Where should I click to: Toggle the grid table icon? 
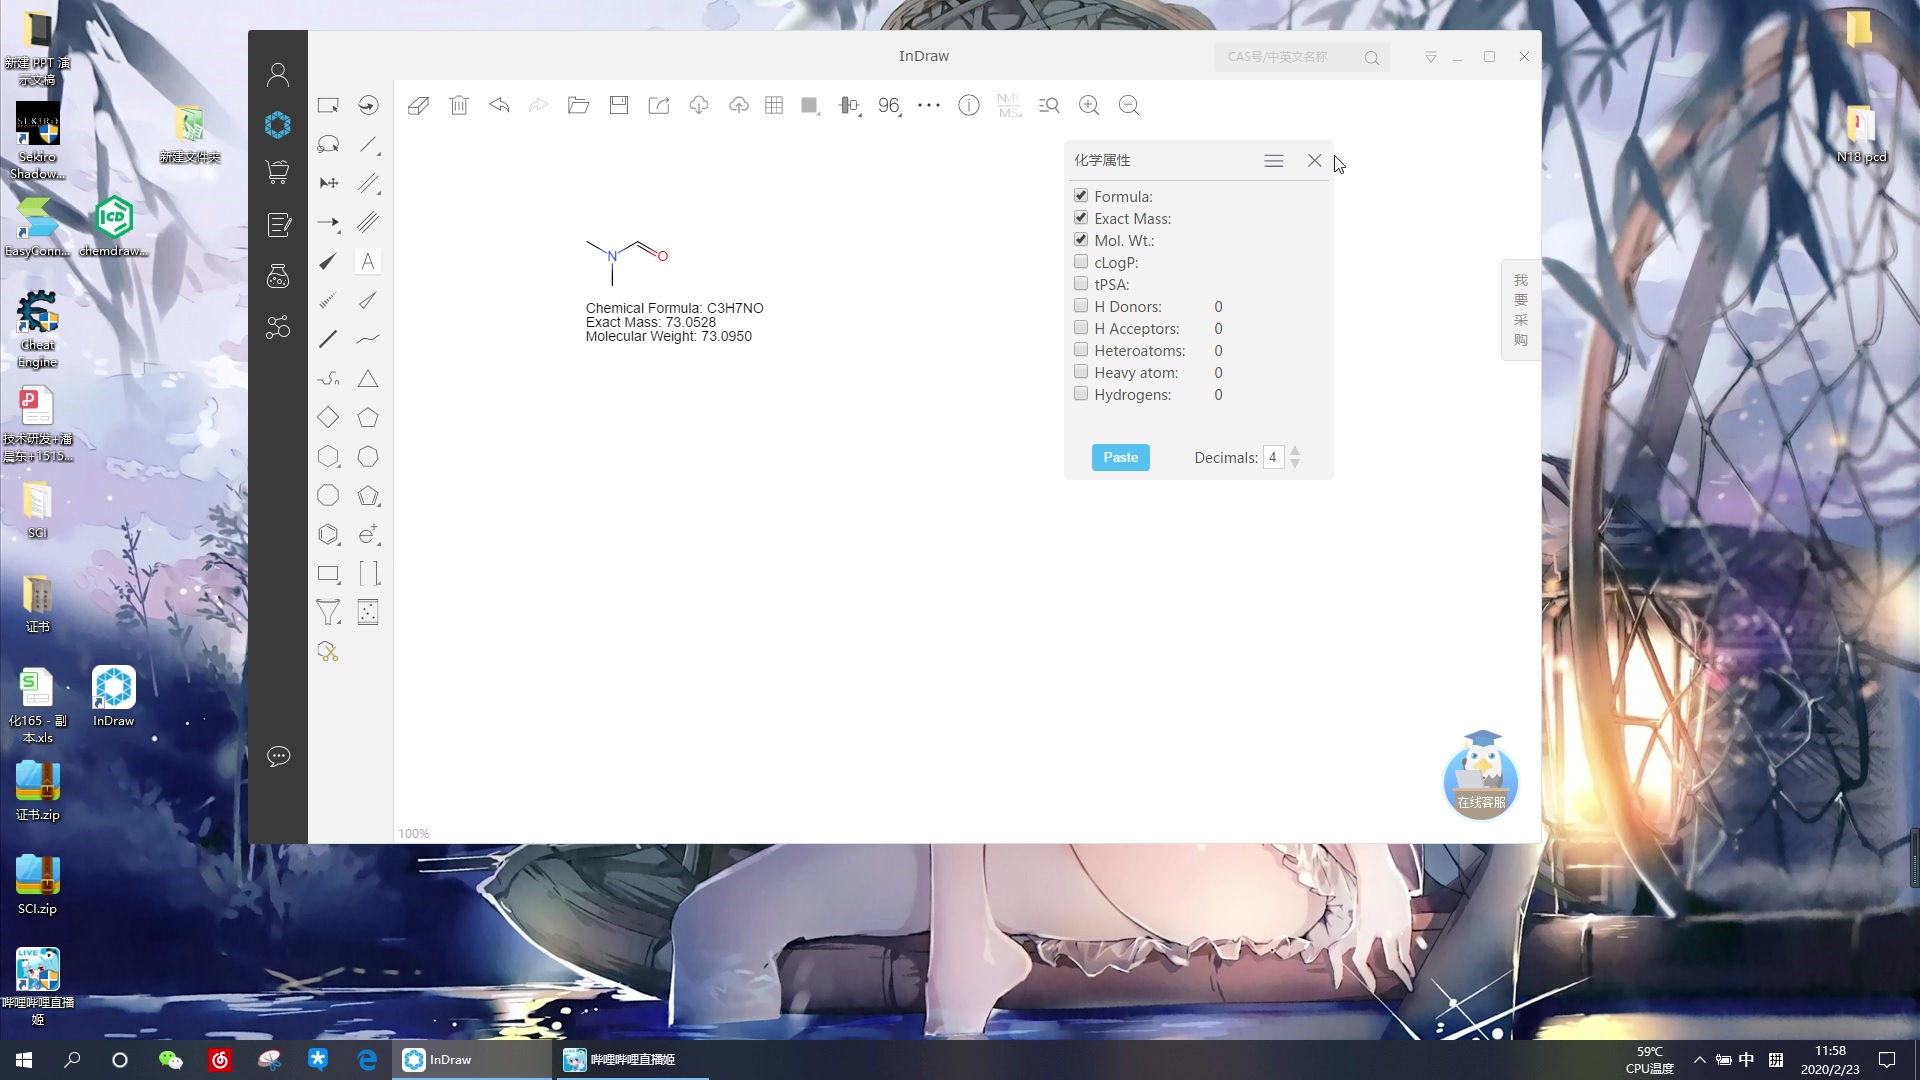[774, 105]
